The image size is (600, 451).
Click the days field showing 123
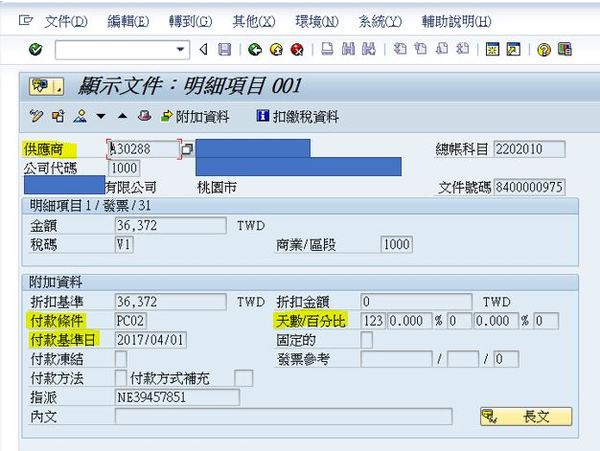point(373,321)
